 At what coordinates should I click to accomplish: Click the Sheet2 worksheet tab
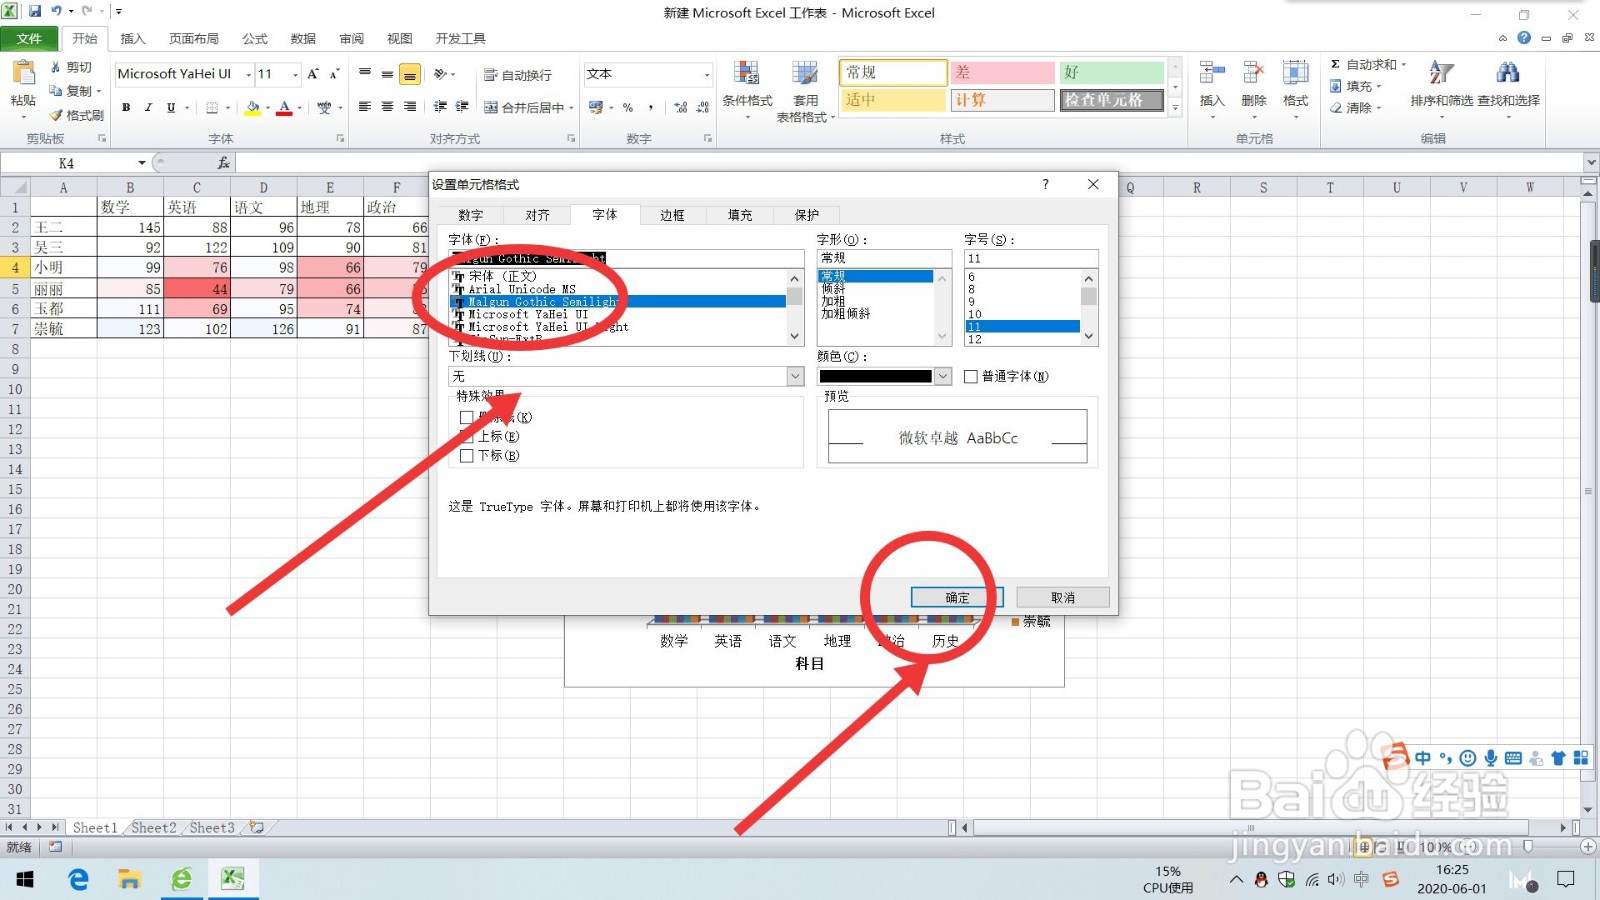coord(153,828)
